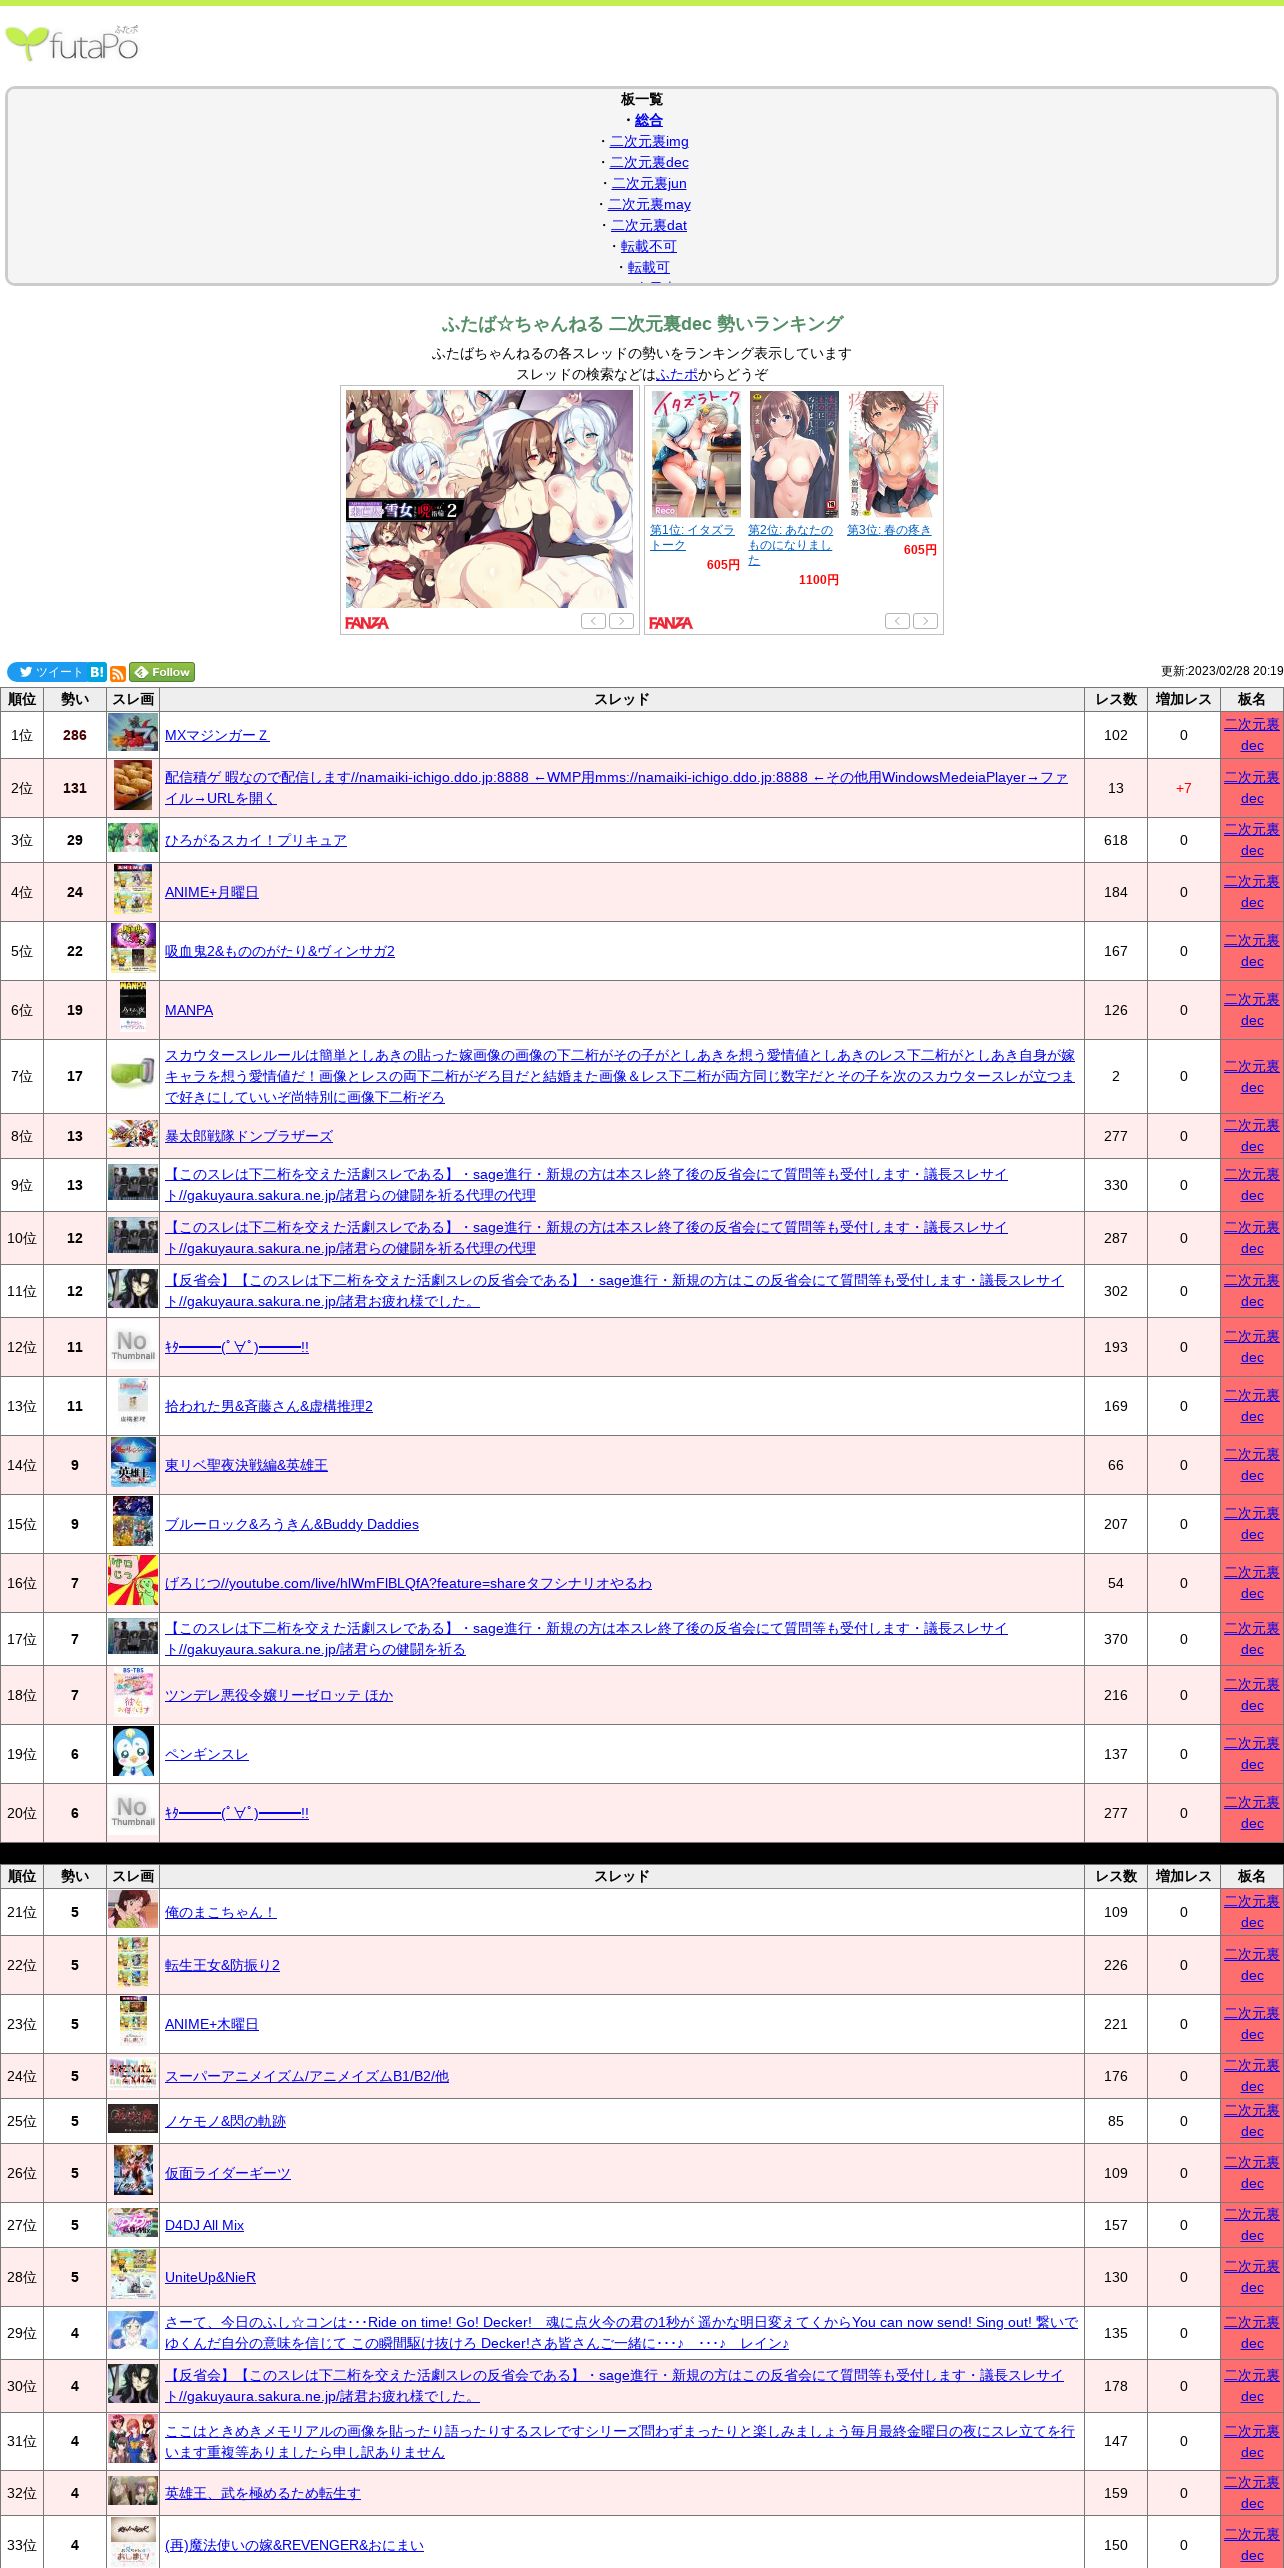The image size is (1284, 2568).
Task: Open the 拾われた男&斉藤さん&虚構推理2 thread
Action: click(x=269, y=1406)
